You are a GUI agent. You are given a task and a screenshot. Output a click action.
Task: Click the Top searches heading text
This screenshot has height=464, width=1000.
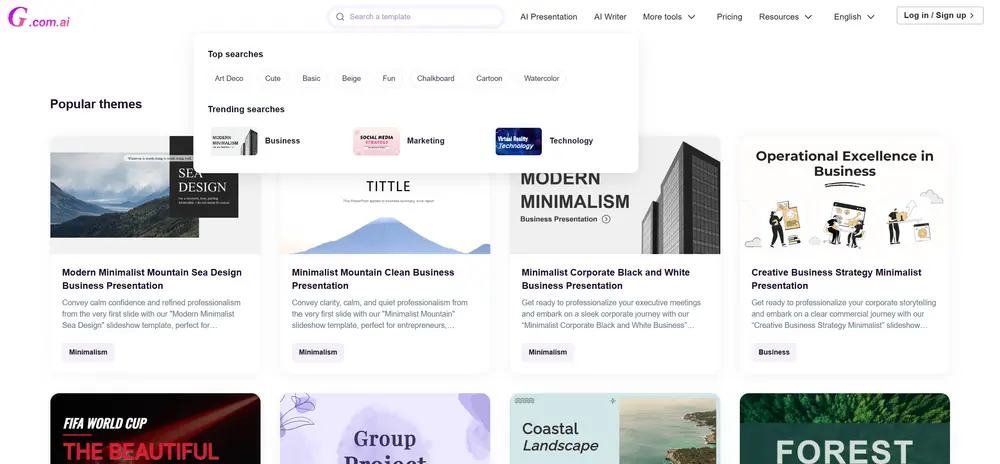235,54
